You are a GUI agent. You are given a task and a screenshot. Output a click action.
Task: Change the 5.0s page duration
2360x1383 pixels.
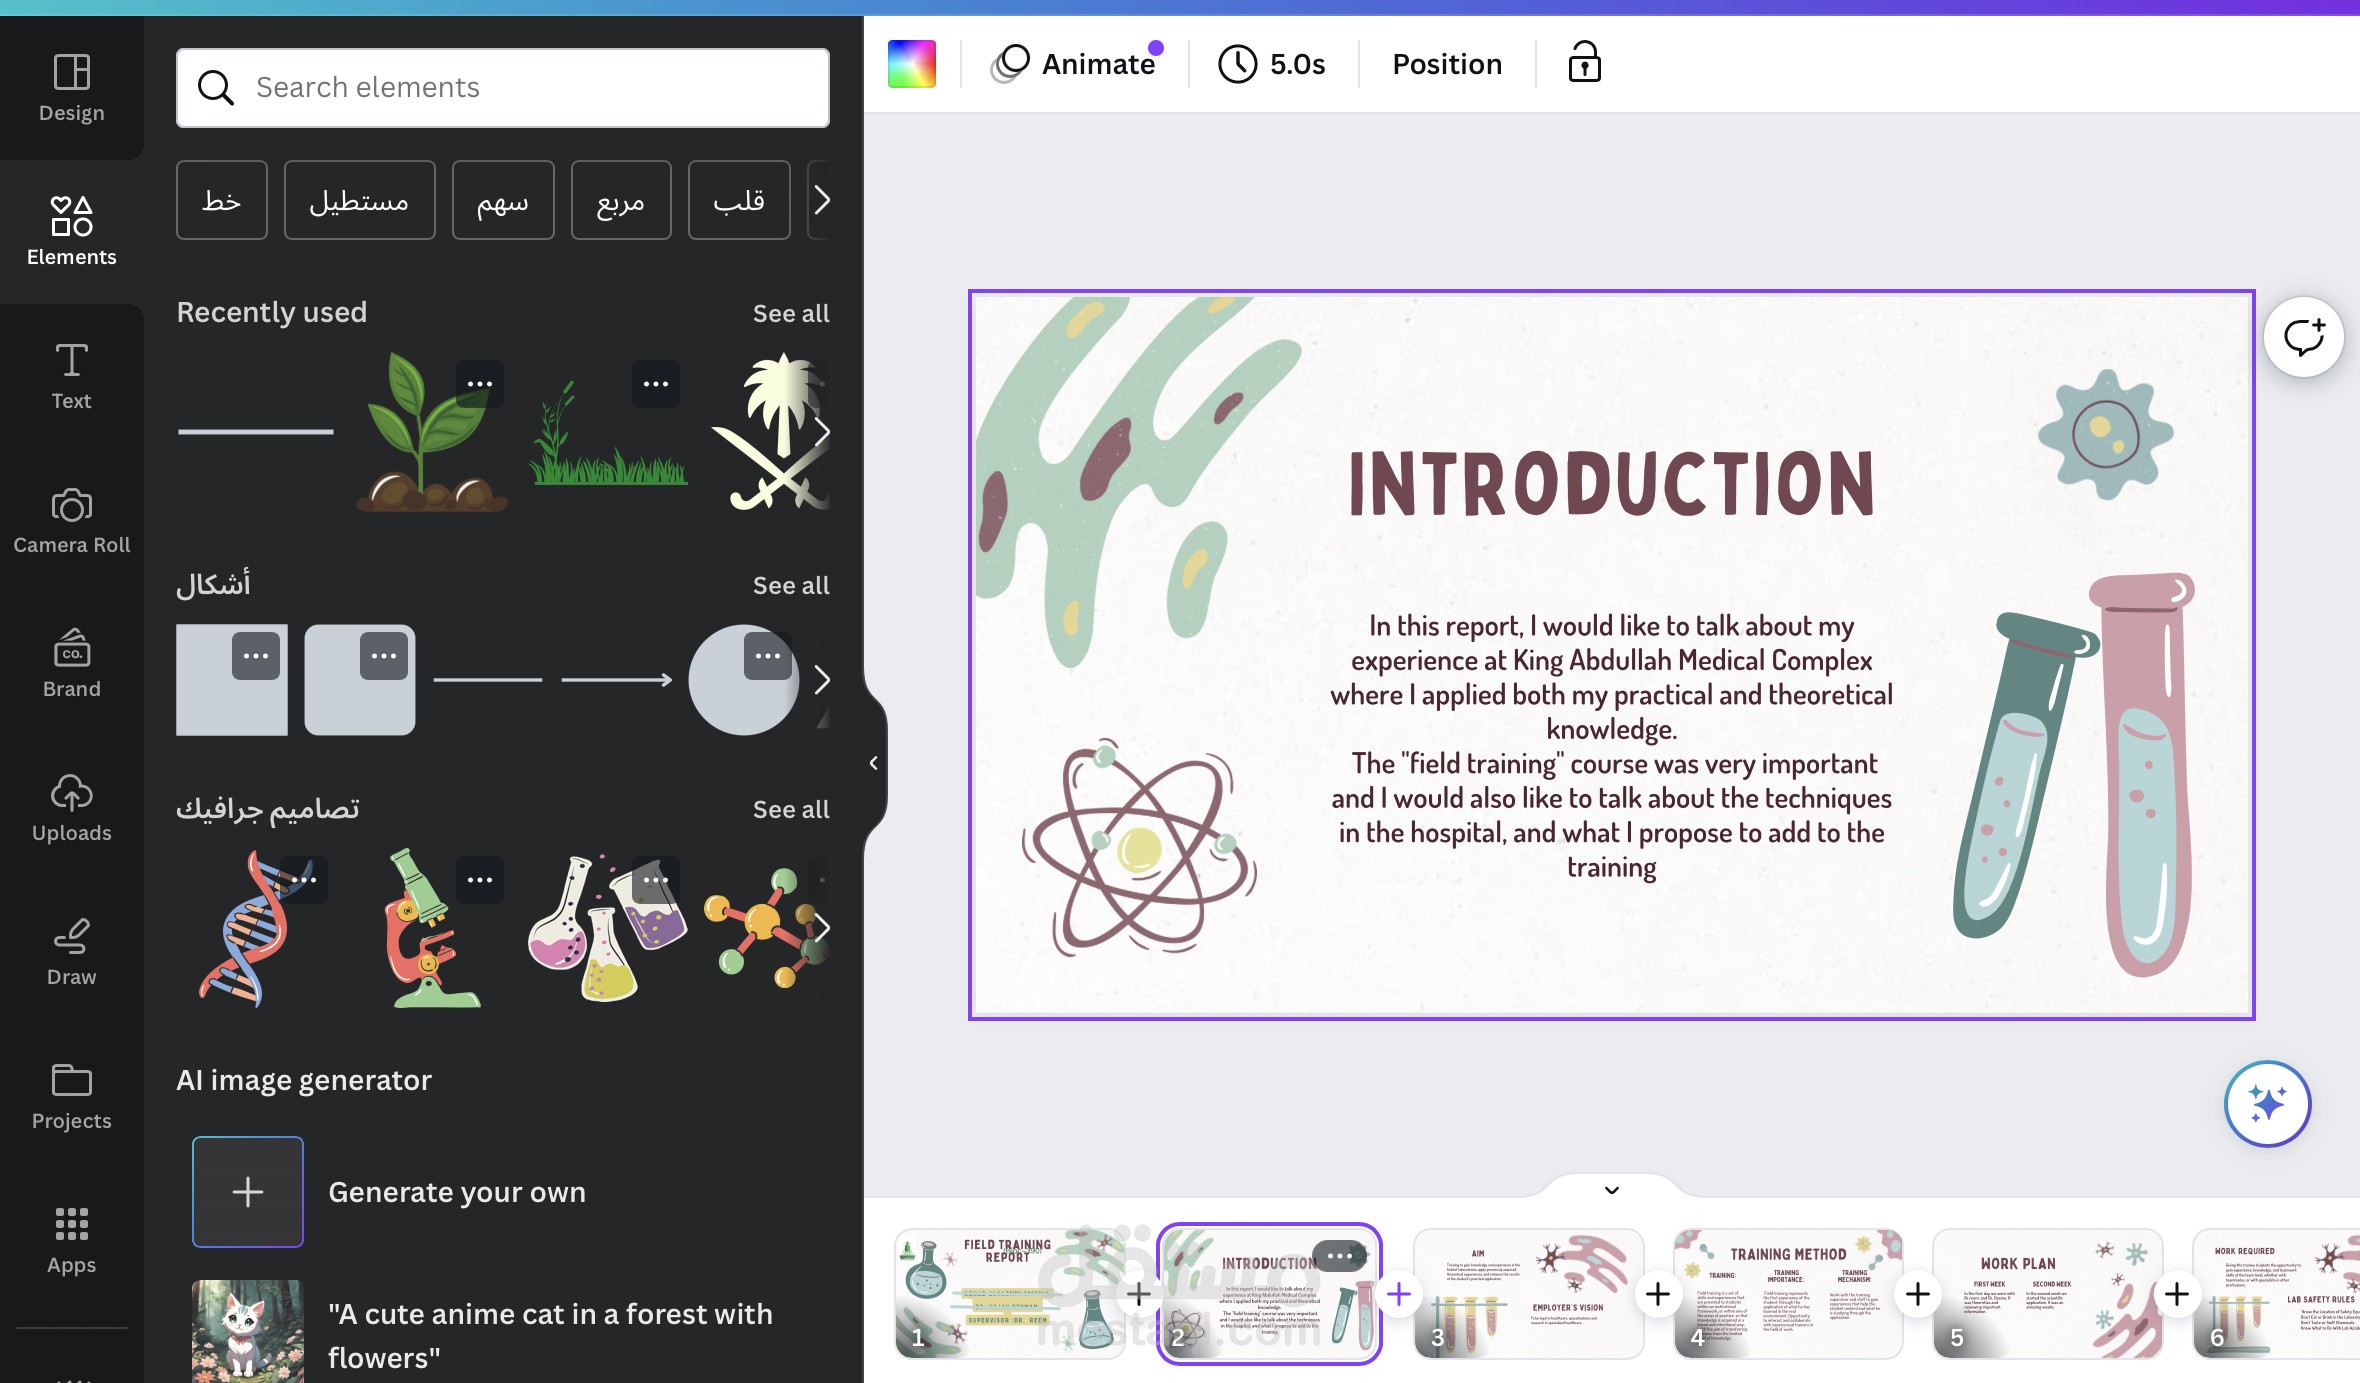[x=1272, y=64]
